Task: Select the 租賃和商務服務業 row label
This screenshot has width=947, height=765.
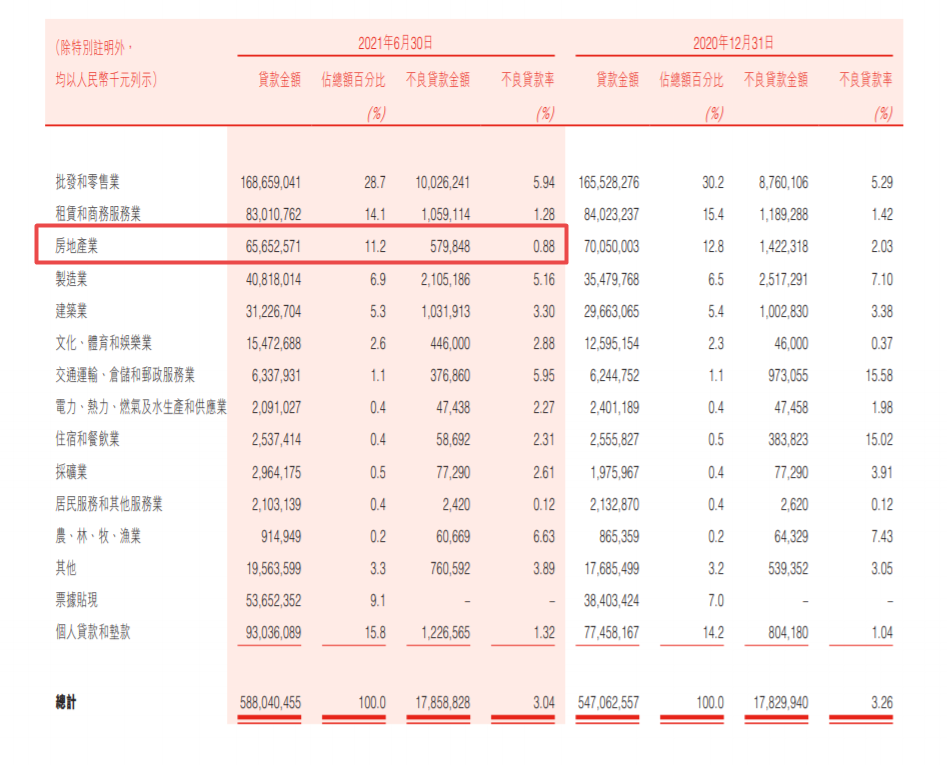Action: 98,214
